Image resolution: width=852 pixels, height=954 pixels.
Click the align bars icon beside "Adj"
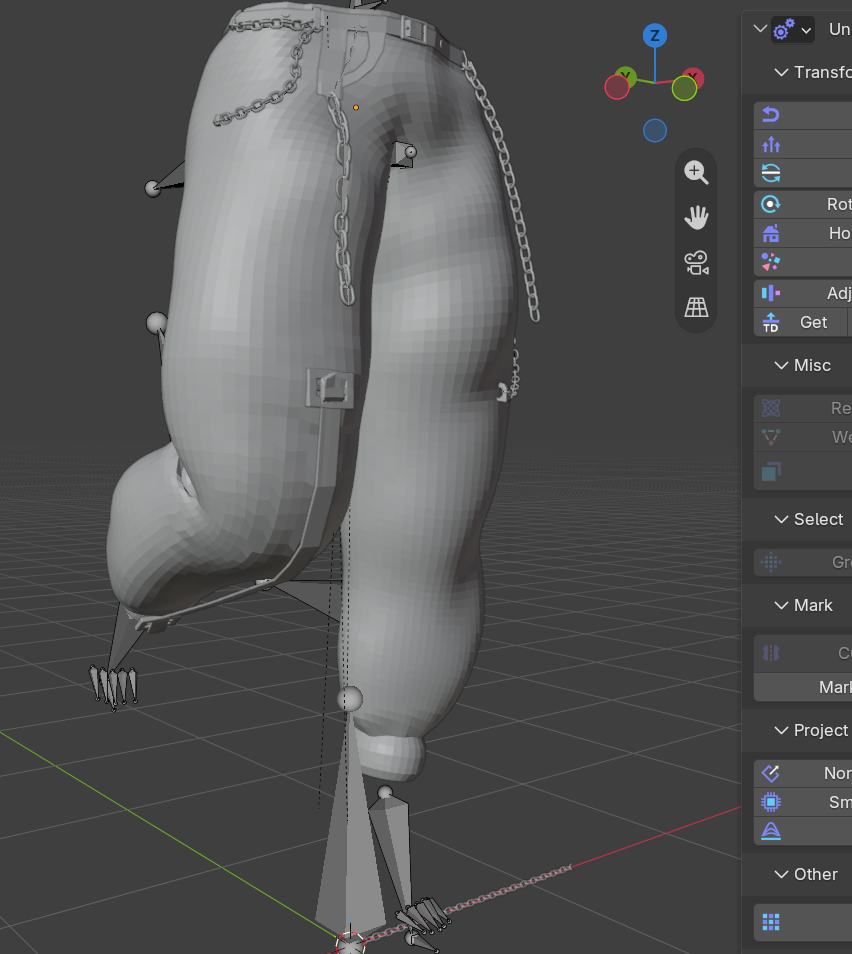pyautogui.click(x=771, y=293)
